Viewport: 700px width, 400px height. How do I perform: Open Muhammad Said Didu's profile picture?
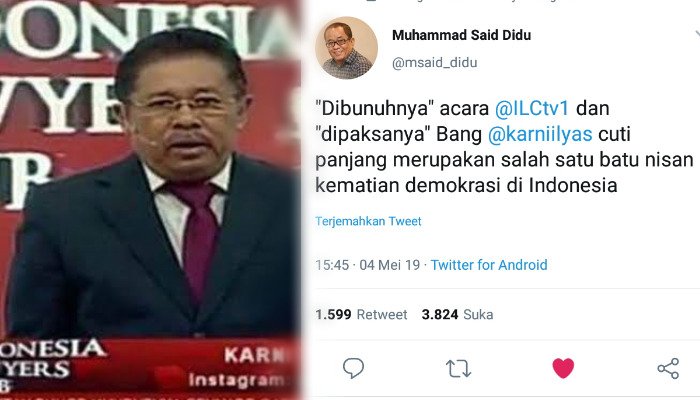pos(346,48)
